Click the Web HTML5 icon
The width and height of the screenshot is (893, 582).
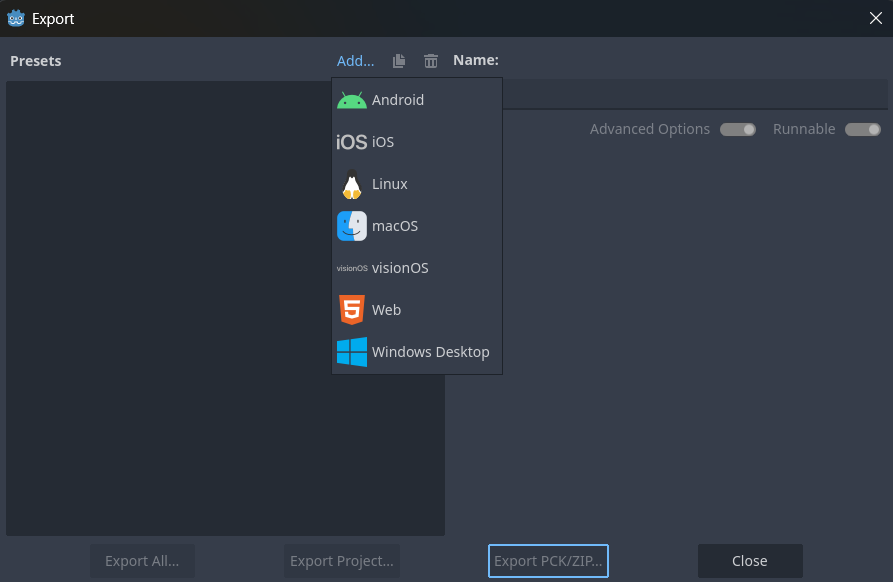click(x=351, y=310)
